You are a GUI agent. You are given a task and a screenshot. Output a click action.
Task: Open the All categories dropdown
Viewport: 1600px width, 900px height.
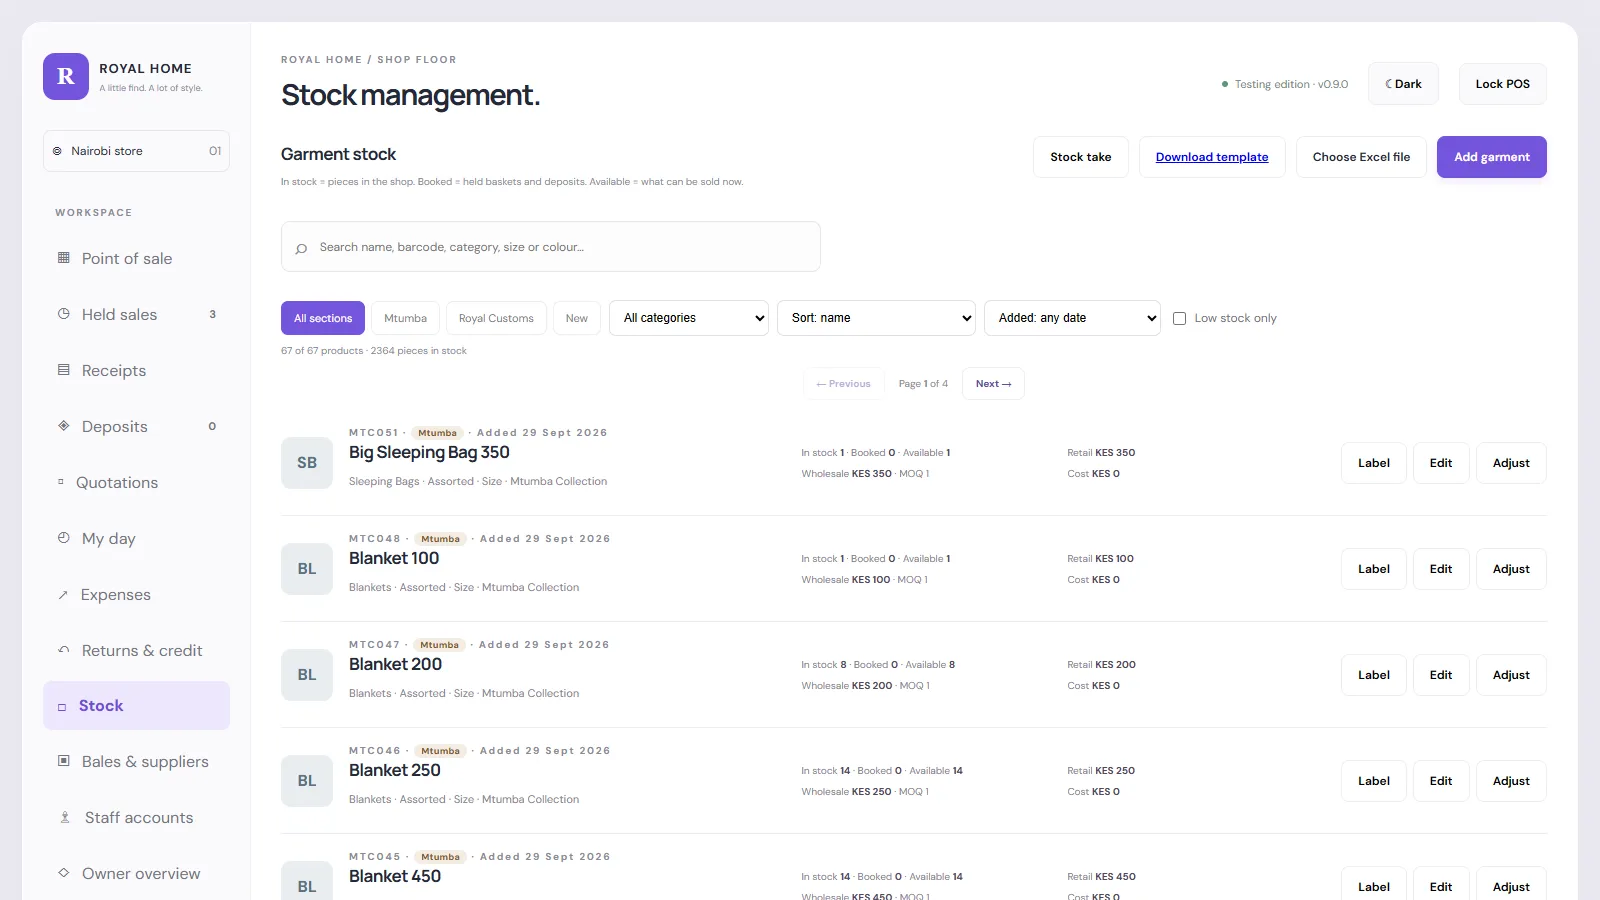[x=689, y=318]
